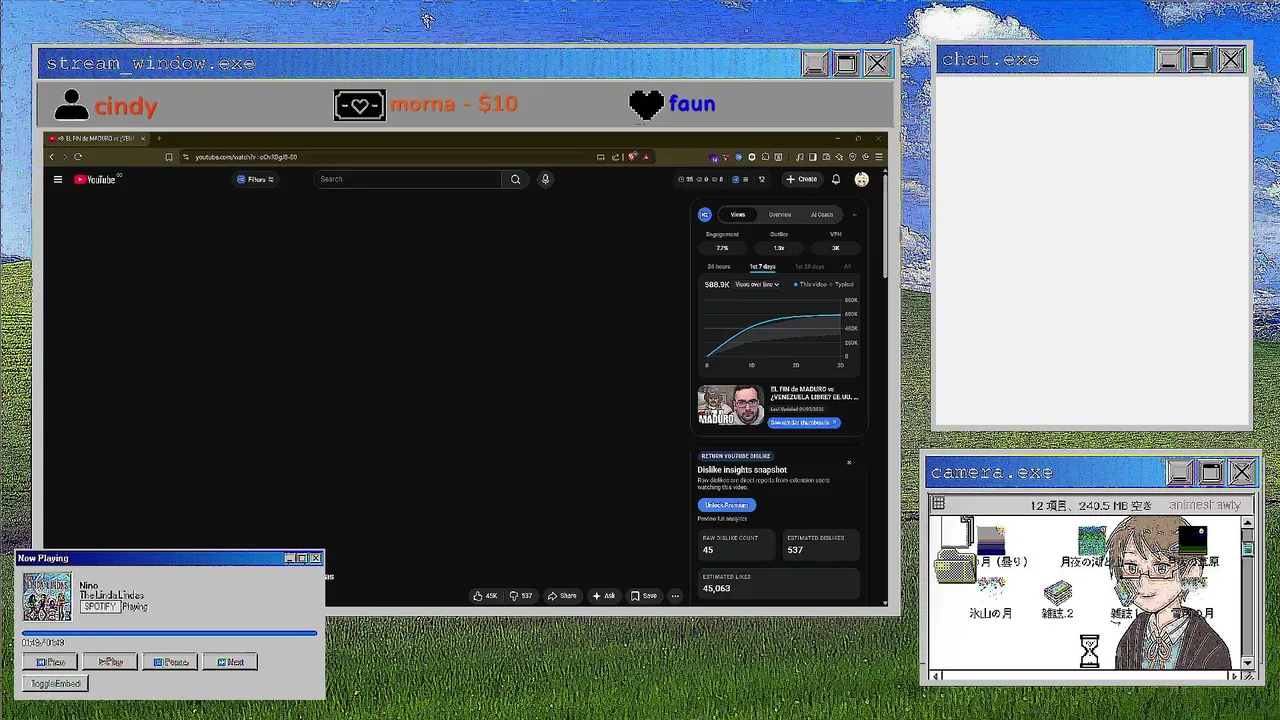Select the 1st 7 days range
This screenshot has height=720, width=1280.
pyautogui.click(x=763, y=266)
